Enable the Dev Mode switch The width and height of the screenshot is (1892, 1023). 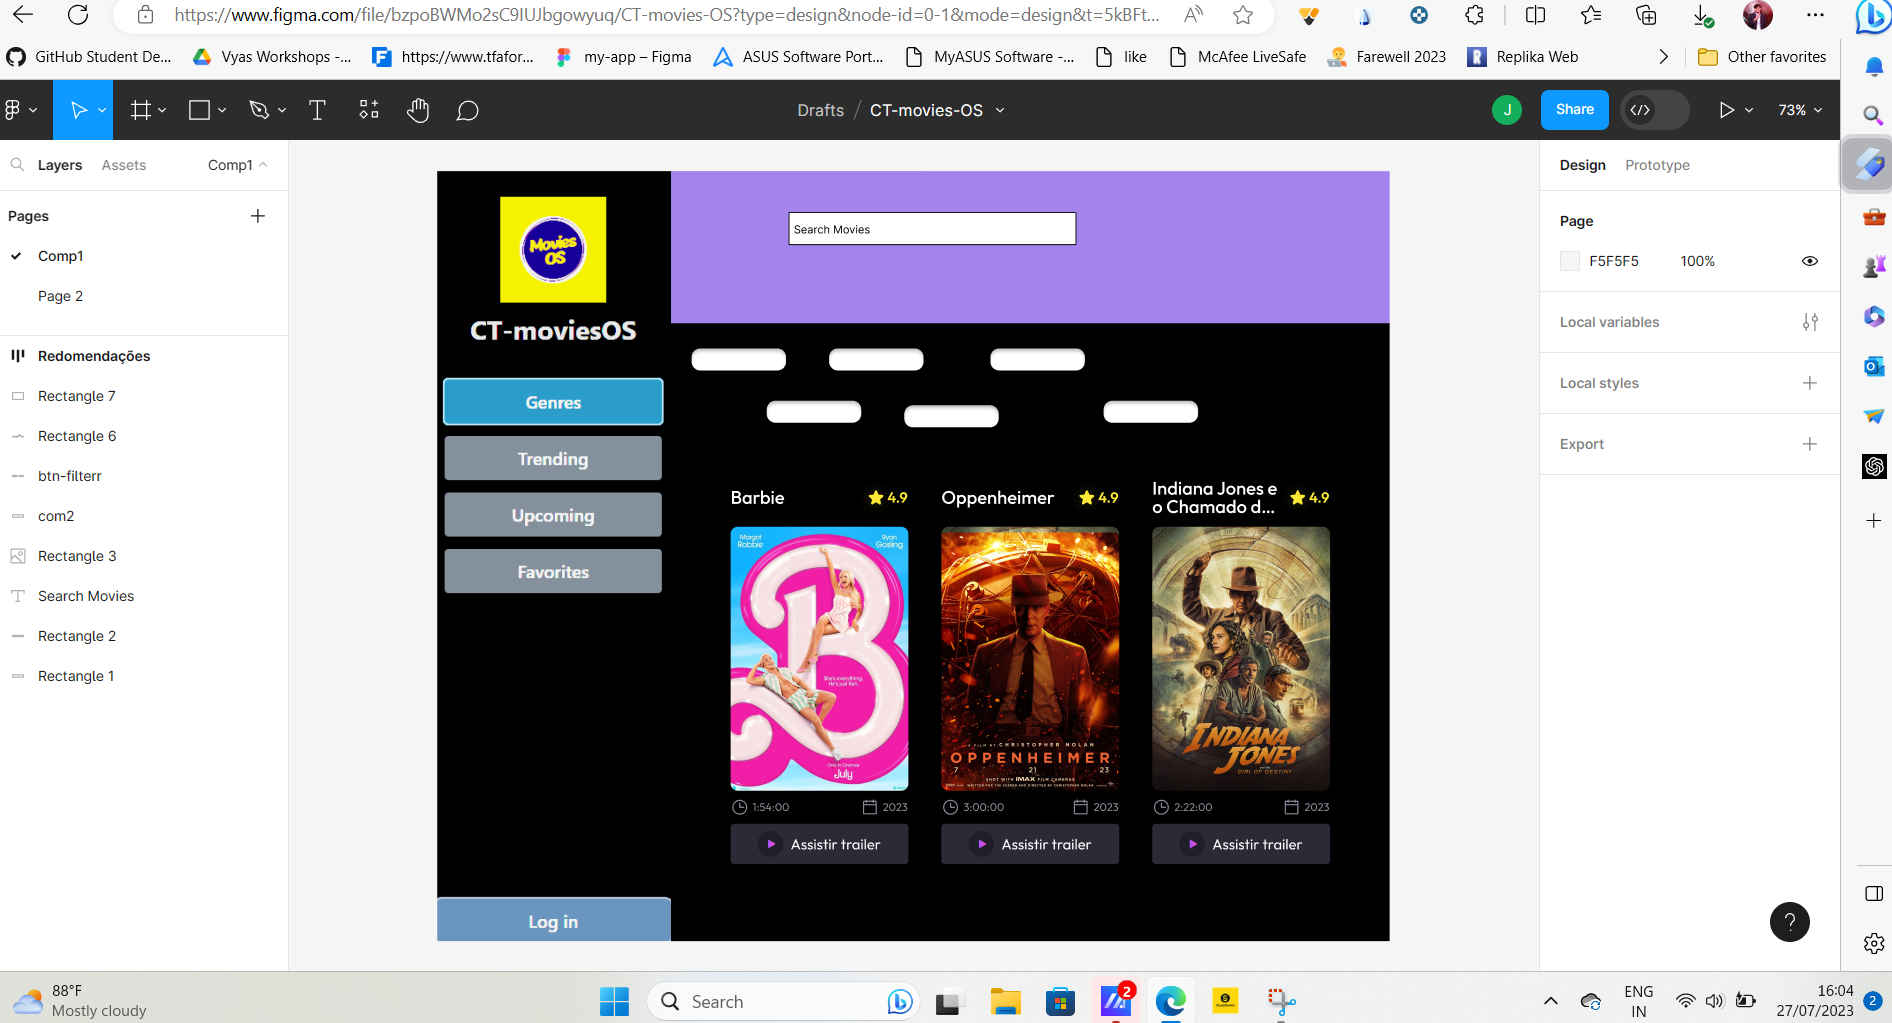click(1655, 110)
